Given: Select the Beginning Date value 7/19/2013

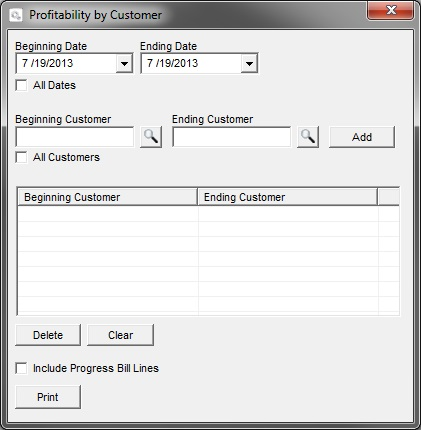Looking at the screenshot, I should (x=47, y=63).
